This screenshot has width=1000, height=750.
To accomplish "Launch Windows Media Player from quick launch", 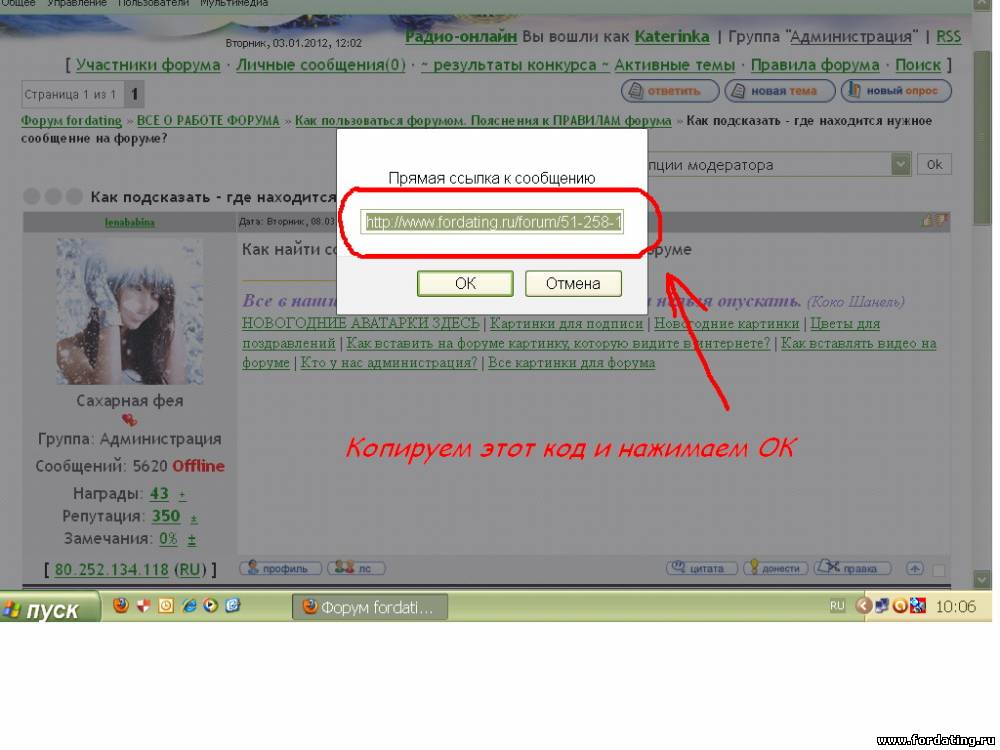I will pos(210,605).
